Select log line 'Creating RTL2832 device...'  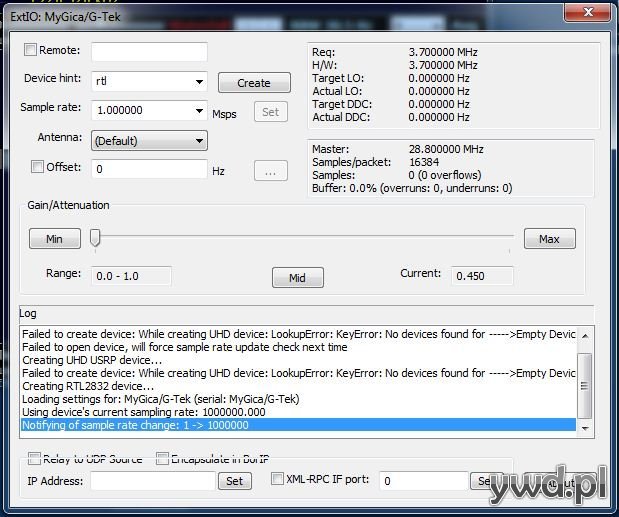point(298,386)
